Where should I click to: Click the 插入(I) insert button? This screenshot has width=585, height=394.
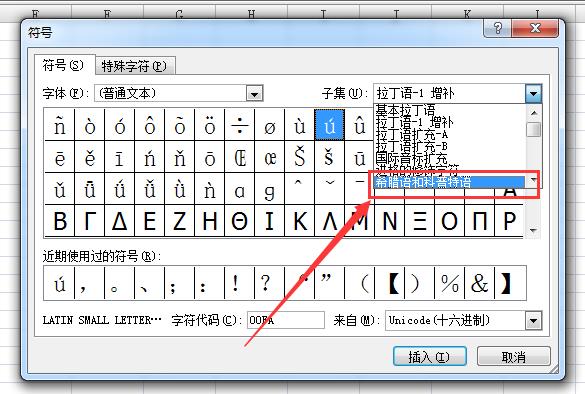pyautogui.click(x=430, y=356)
